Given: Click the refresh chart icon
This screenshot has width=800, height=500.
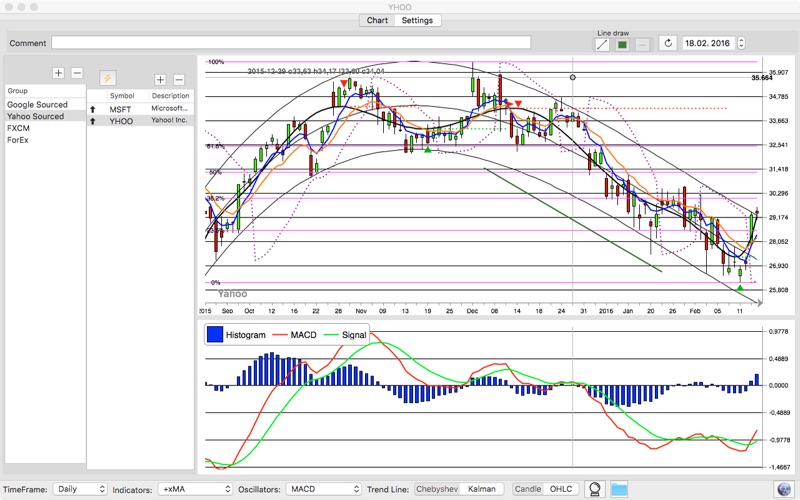Looking at the screenshot, I should click(x=668, y=44).
